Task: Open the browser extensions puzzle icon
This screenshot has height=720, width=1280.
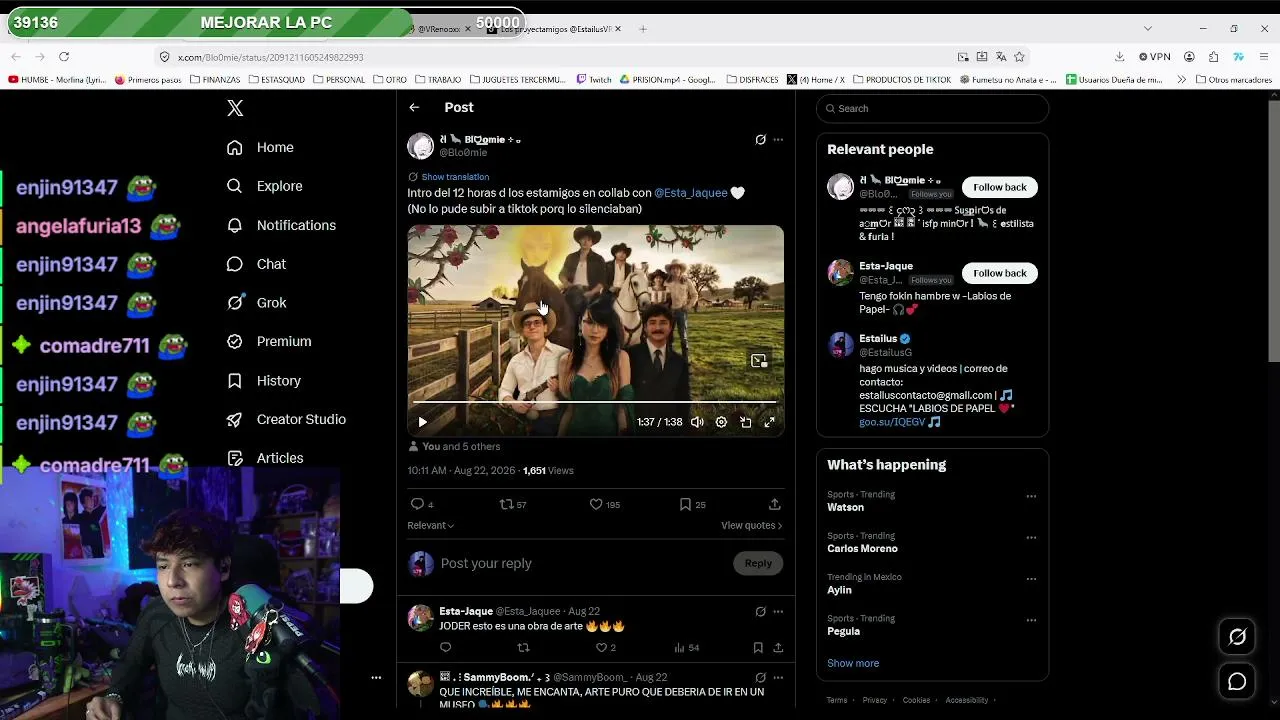Action: pyautogui.click(x=1213, y=57)
